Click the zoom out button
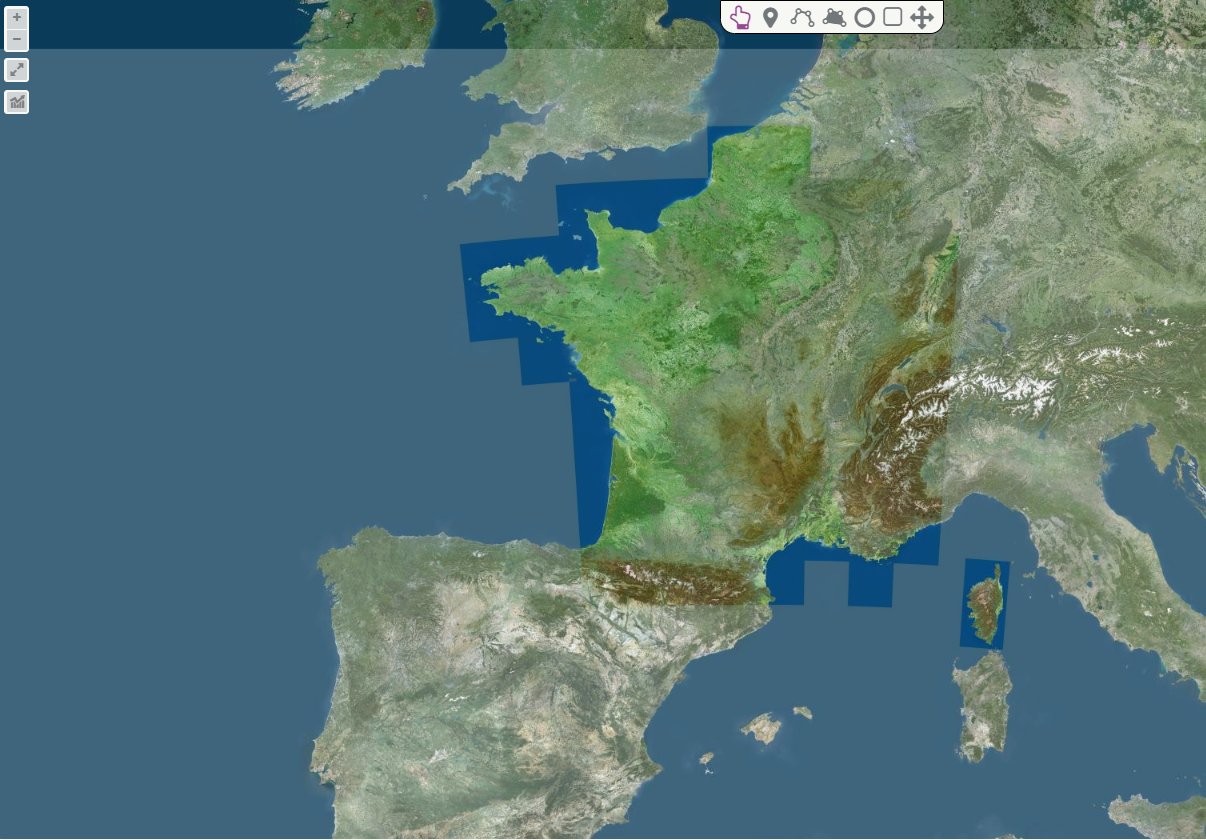 16,38
